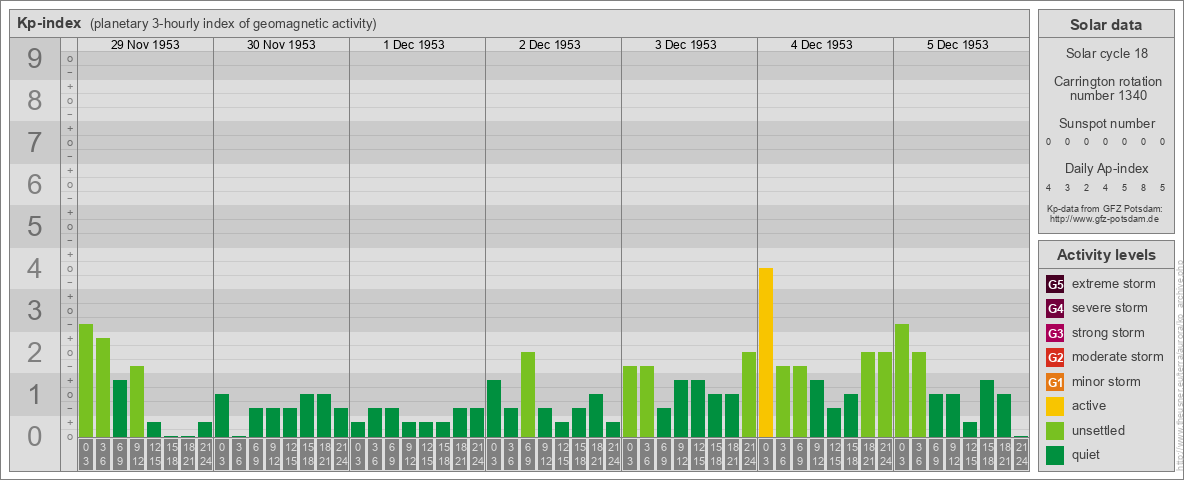1184x480 pixels.
Task: Open the gfz-potsdam.de link
Action: pos(1103,218)
